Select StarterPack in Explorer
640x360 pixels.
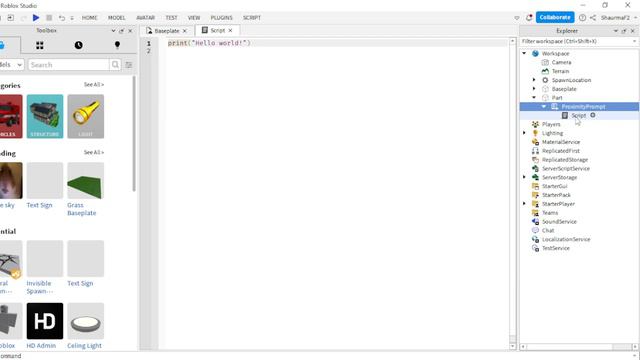tap(556, 195)
